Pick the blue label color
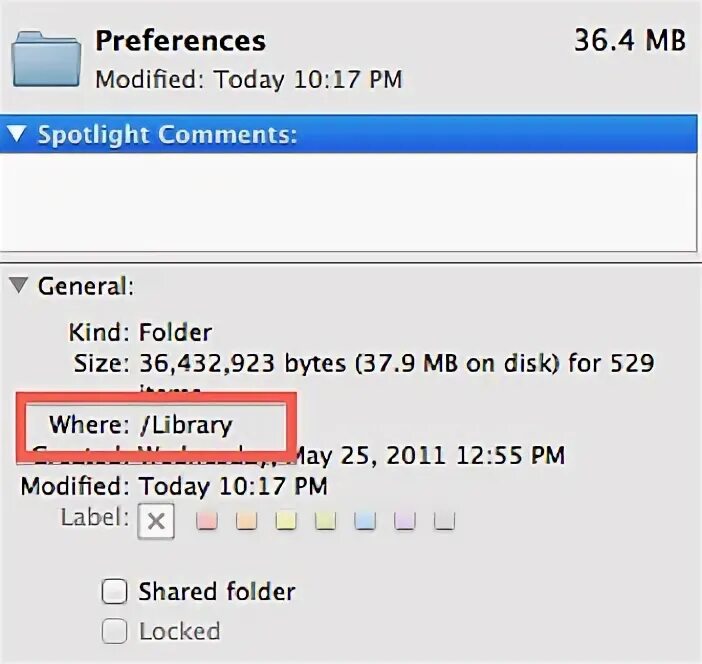Viewport: 702px width, 664px height. coord(365,520)
